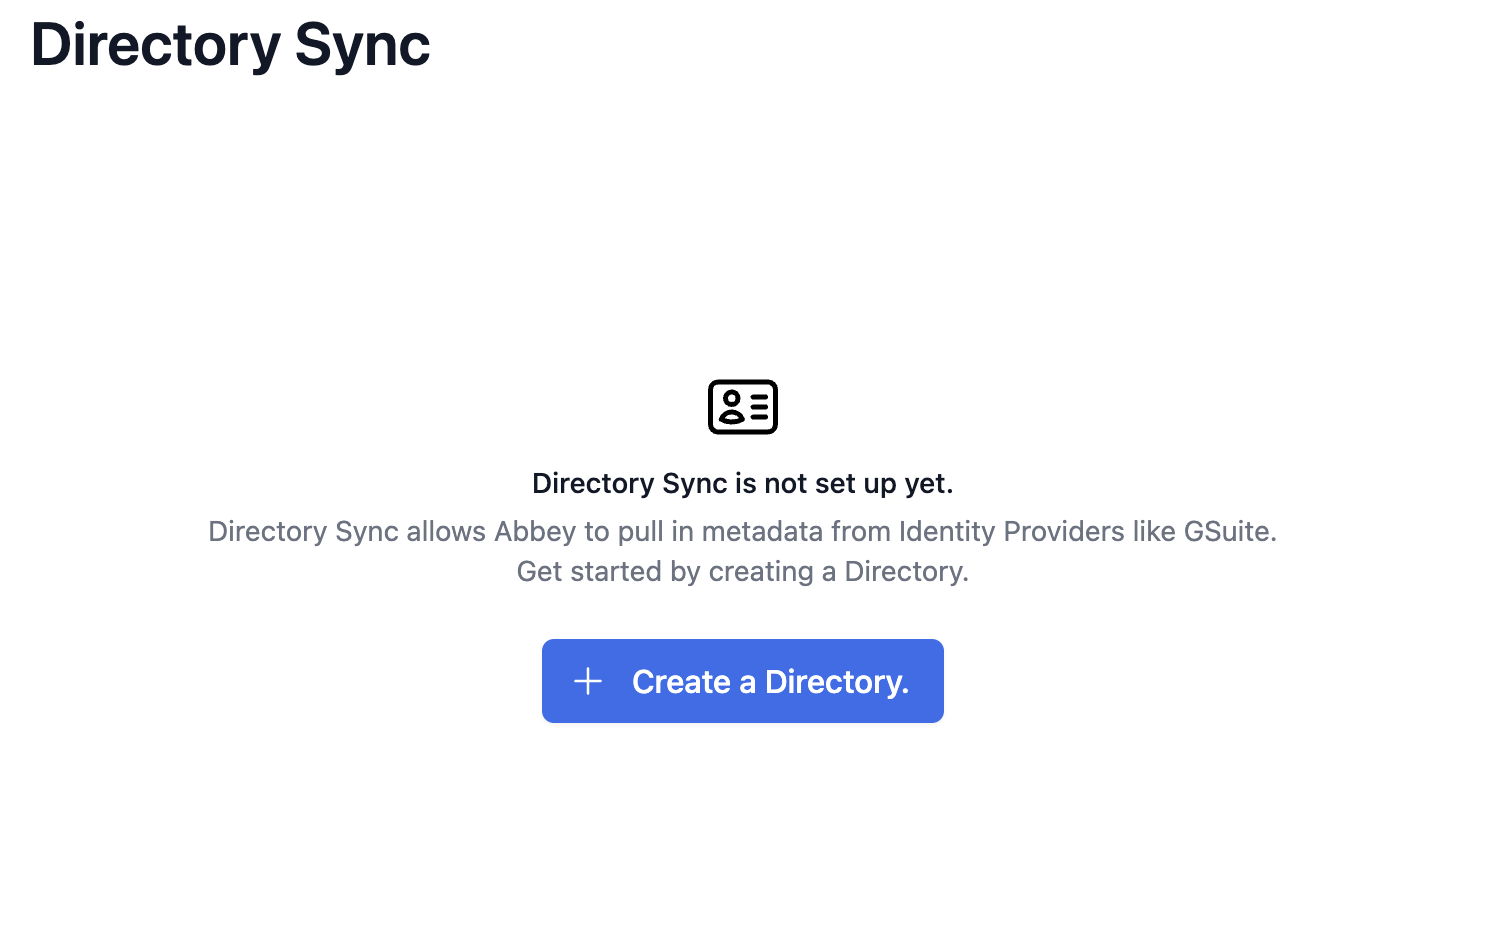
Task: Click the word "Create" on the blue button
Action: pyautogui.click(x=681, y=682)
